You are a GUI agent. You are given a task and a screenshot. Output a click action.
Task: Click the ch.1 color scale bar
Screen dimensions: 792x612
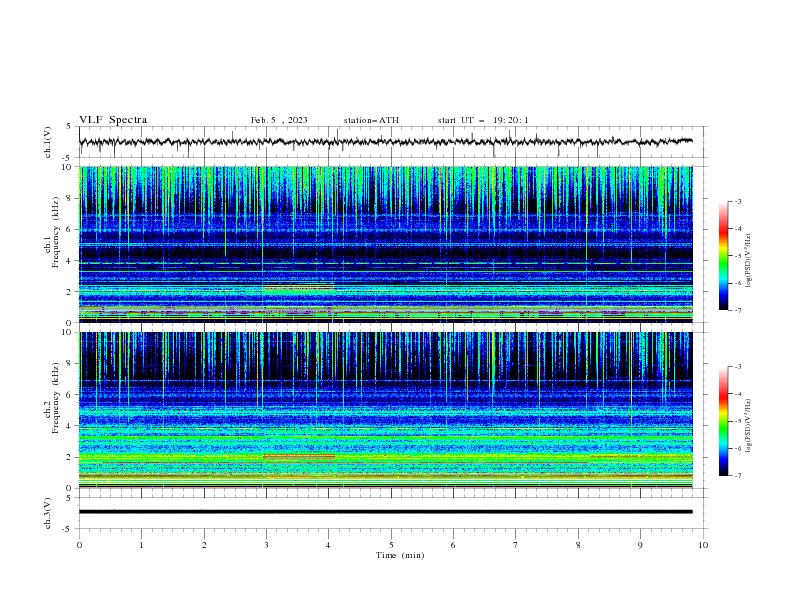(723, 256)
